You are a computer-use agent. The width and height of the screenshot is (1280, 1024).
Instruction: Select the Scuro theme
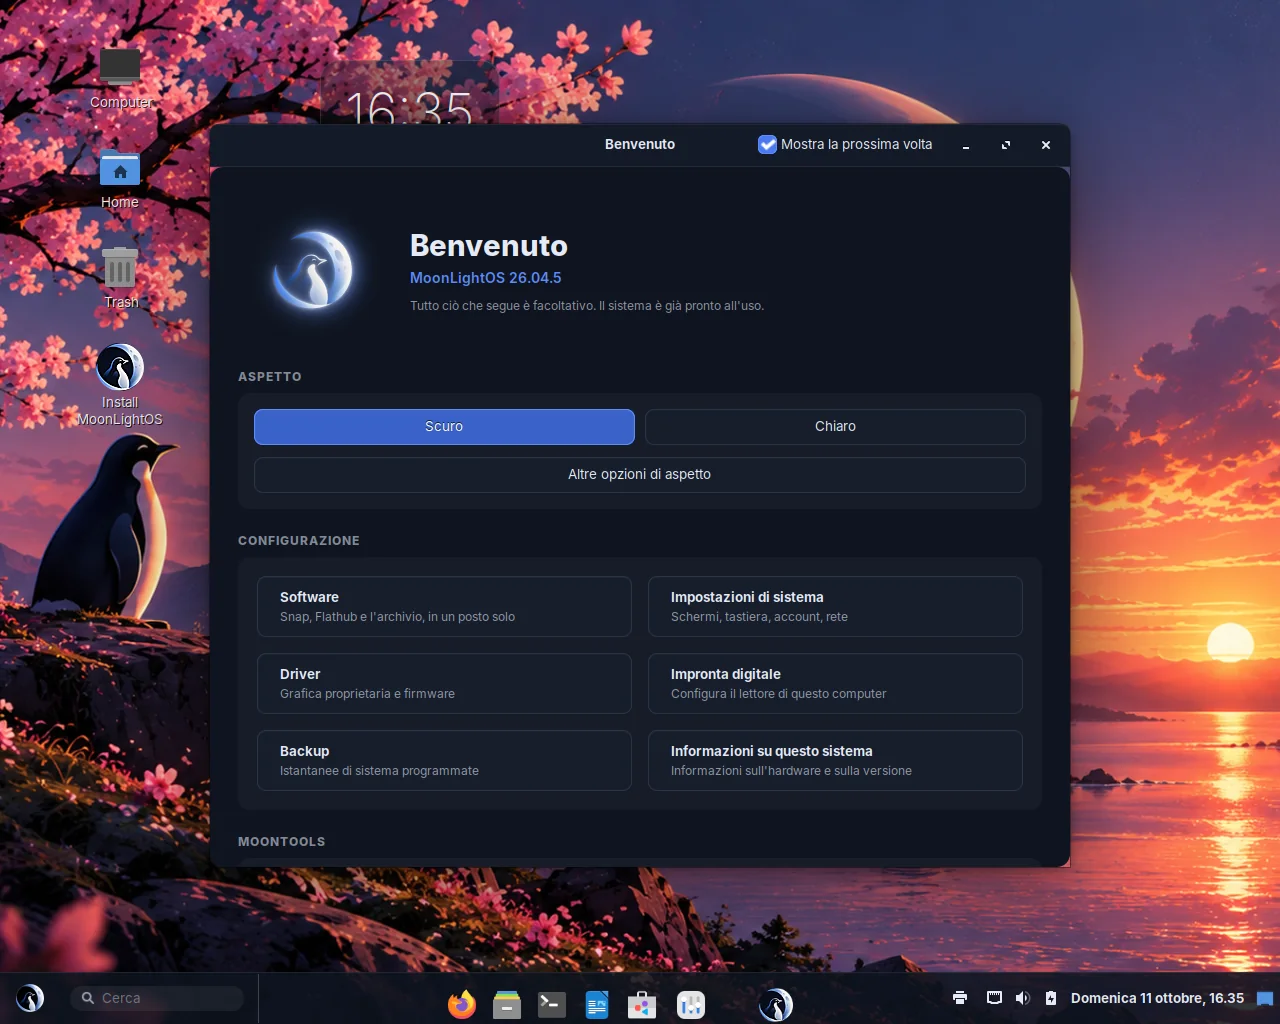pyautogui.click(x=444, y=426)
